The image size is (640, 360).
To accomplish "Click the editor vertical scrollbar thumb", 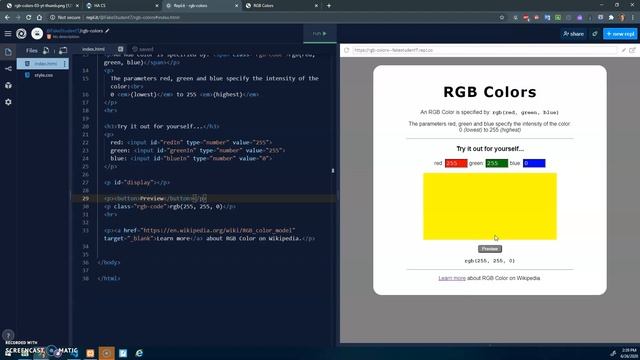I will point(333,171).
